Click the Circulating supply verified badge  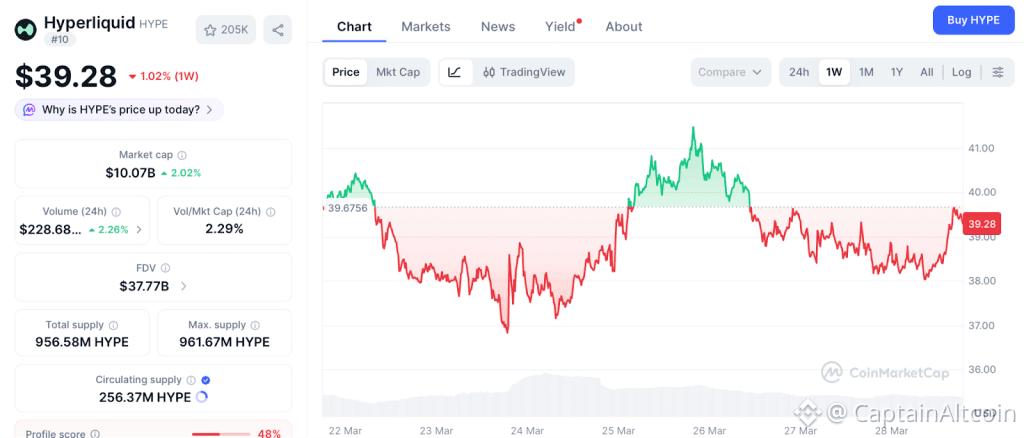click(x=206, y=380)
